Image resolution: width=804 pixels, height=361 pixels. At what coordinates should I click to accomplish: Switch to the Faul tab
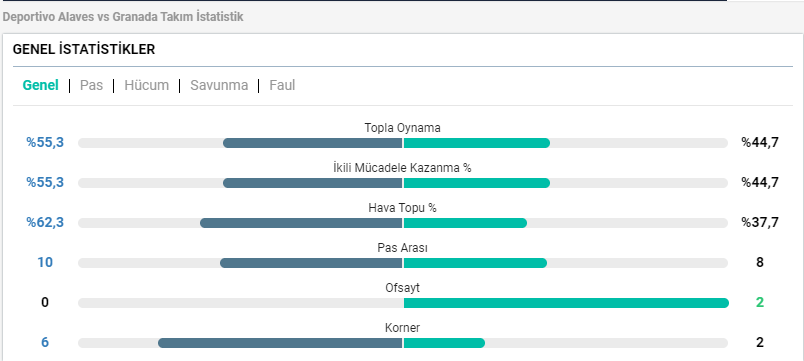[282, 85]
